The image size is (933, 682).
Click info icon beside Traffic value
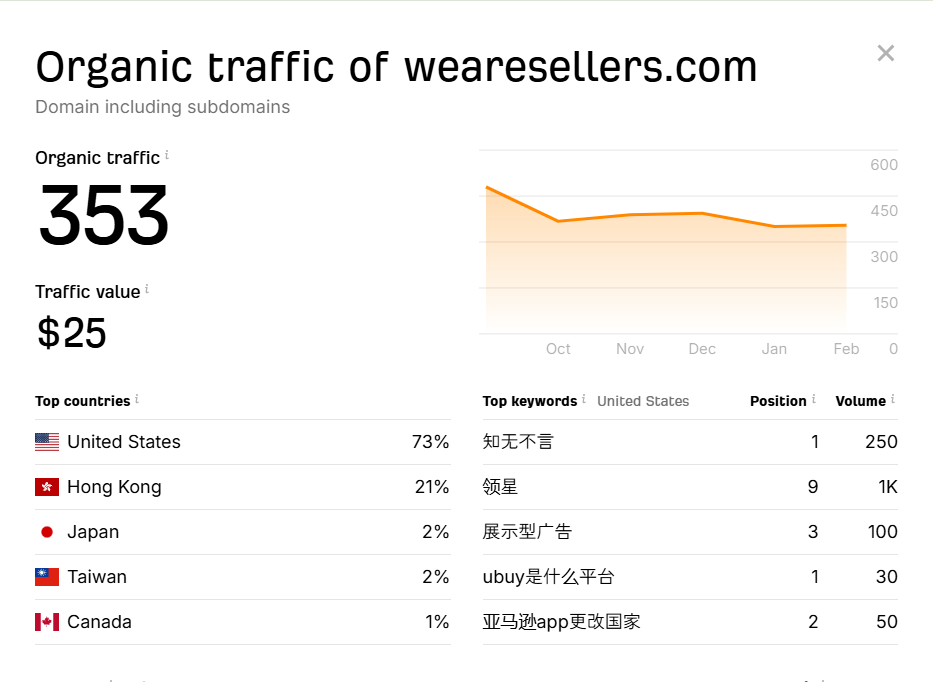pos(147,290)
